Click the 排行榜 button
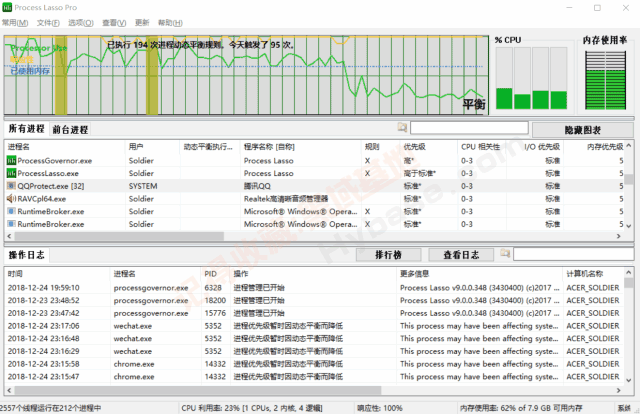This screenshot has height=414, width=640. [389, 255]
